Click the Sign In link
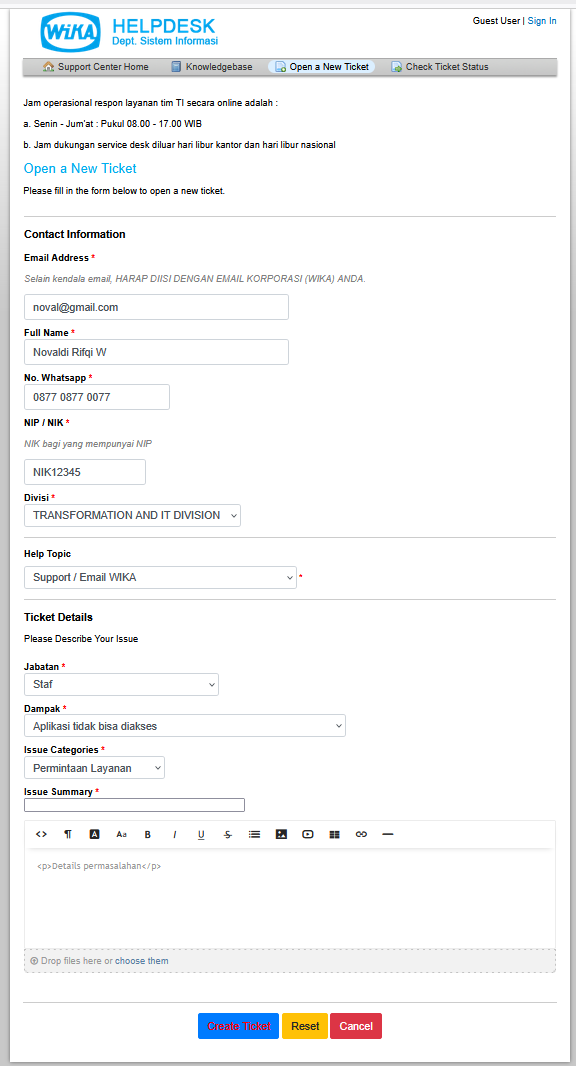 542,21
